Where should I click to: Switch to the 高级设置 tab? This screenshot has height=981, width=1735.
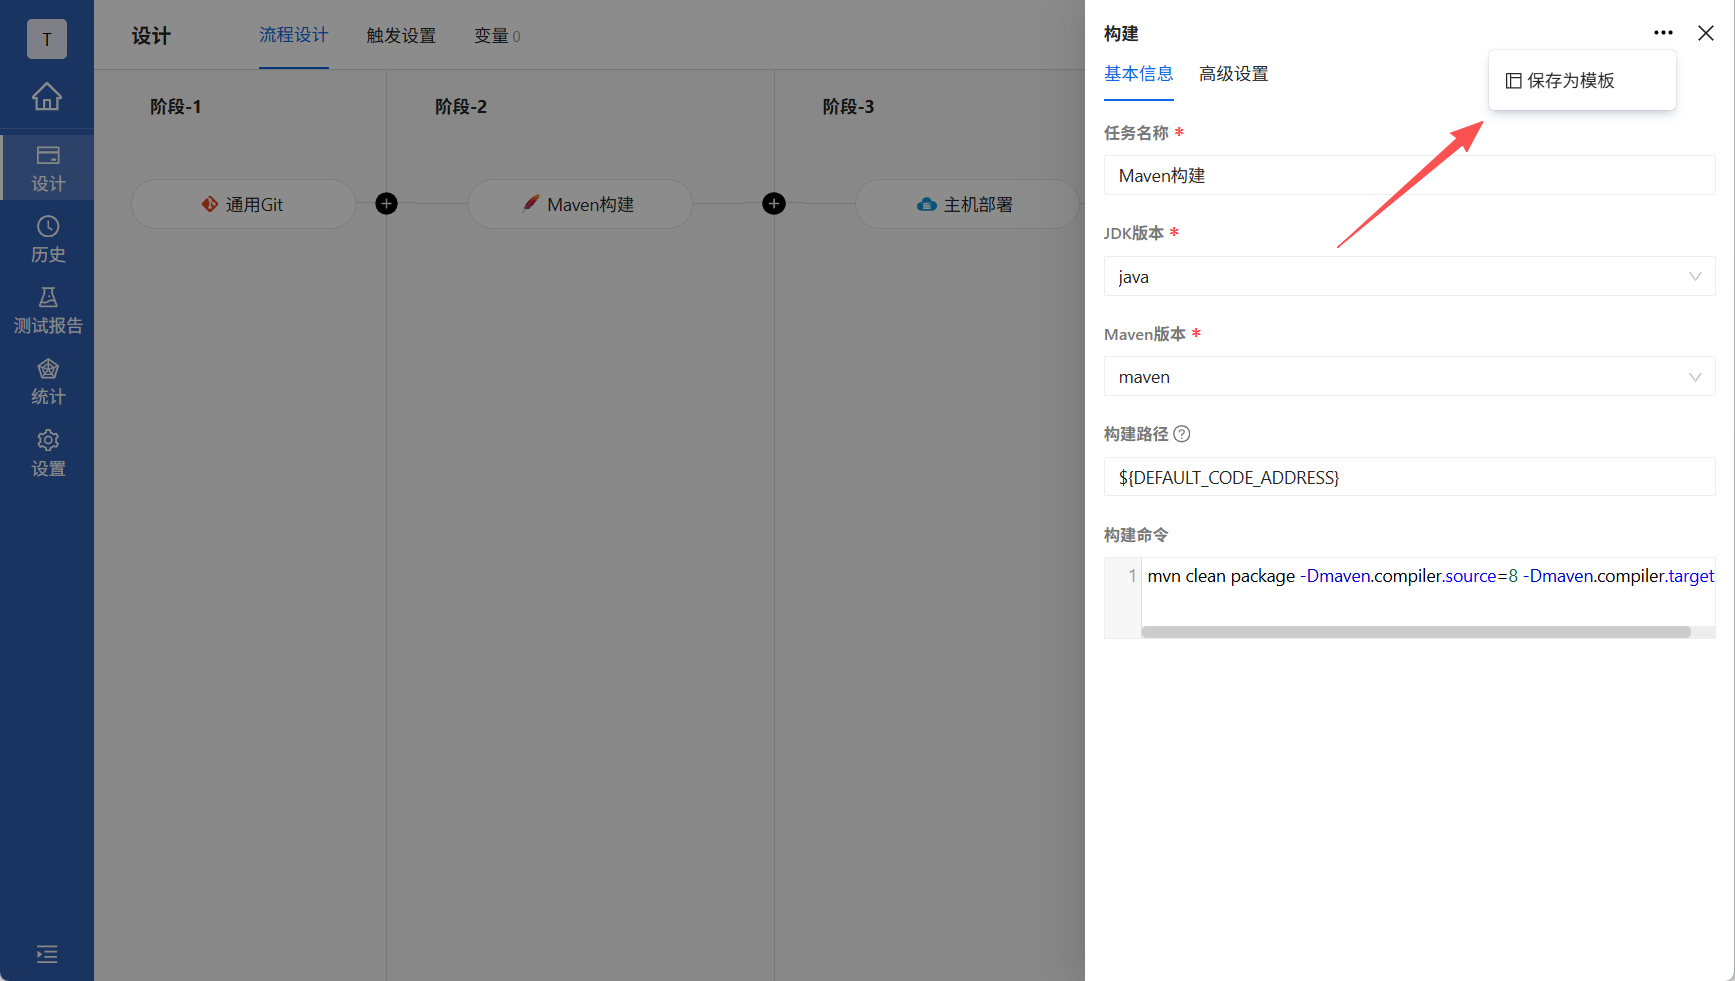[x=1233, y=74]
